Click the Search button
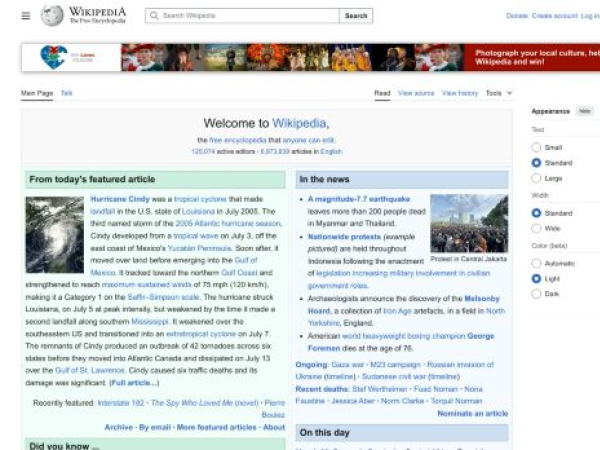Viewport: 600px width, 450px height. 356,16
